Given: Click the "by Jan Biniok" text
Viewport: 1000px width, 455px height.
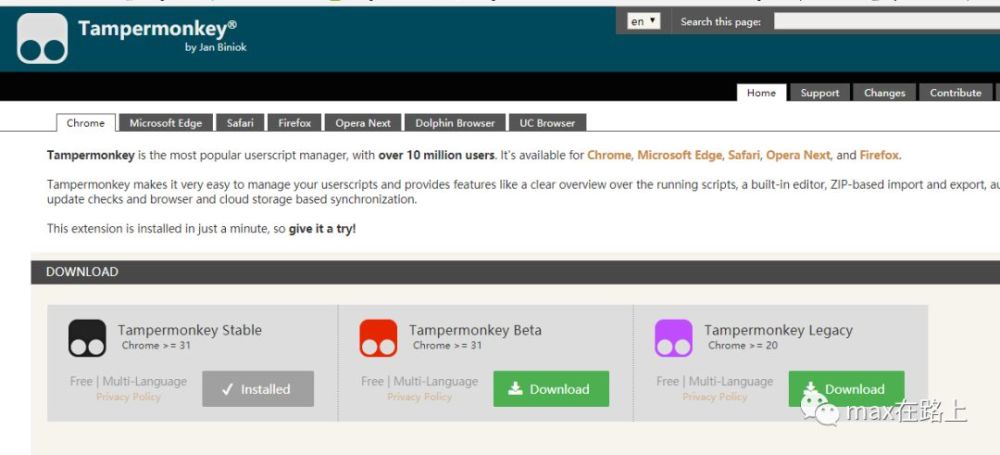Looking at the screenshot, I should pos(216,47).
